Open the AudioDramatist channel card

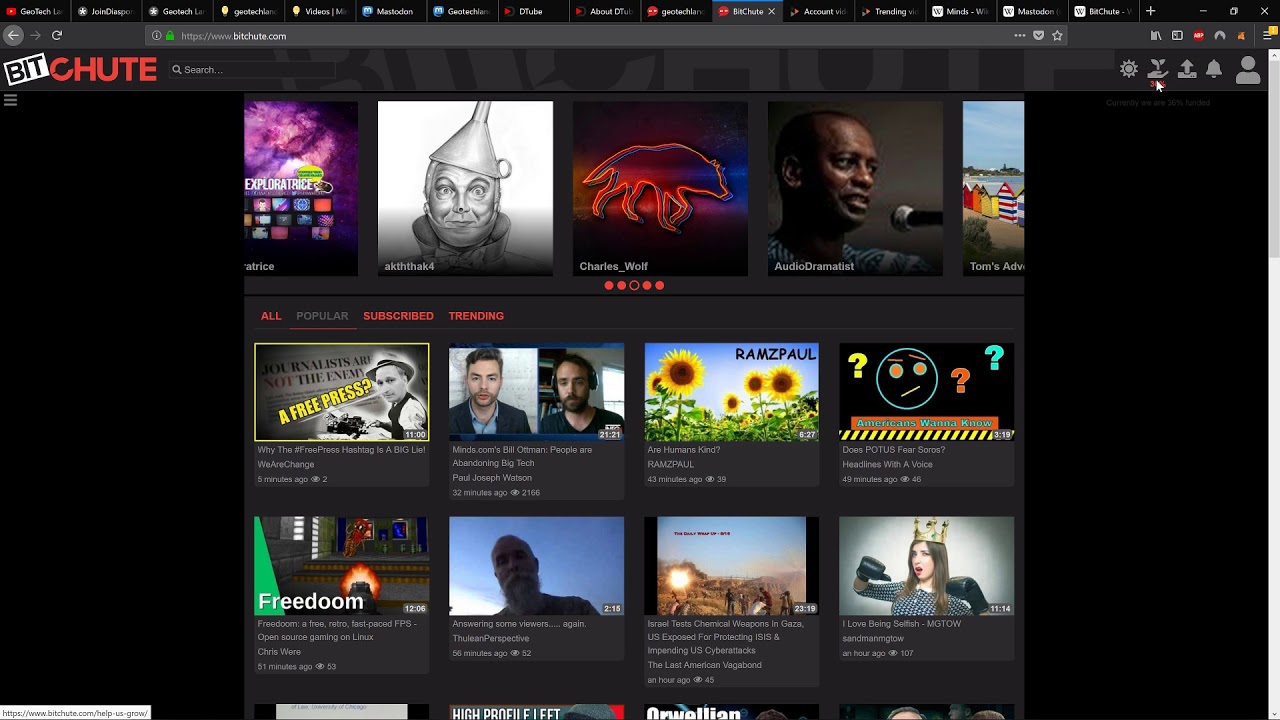(x=855, y=188)
